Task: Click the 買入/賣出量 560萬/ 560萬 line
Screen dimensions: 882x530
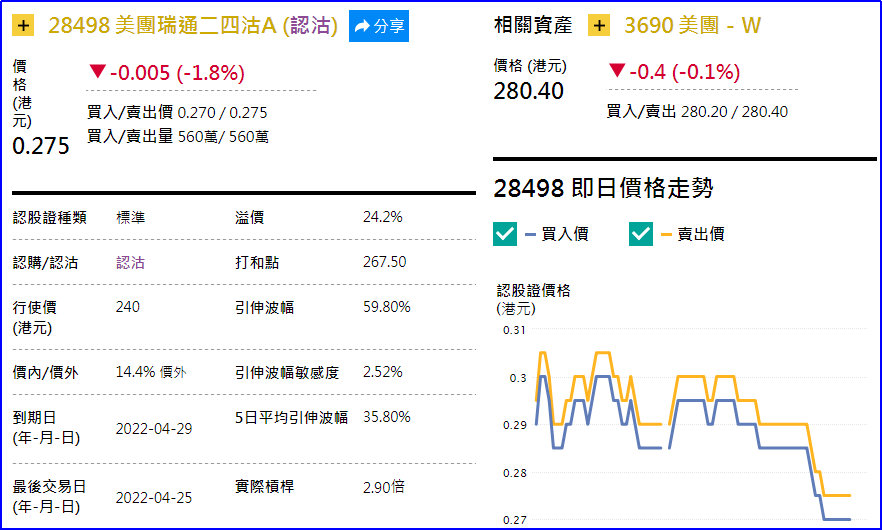Action: [178, 137]
